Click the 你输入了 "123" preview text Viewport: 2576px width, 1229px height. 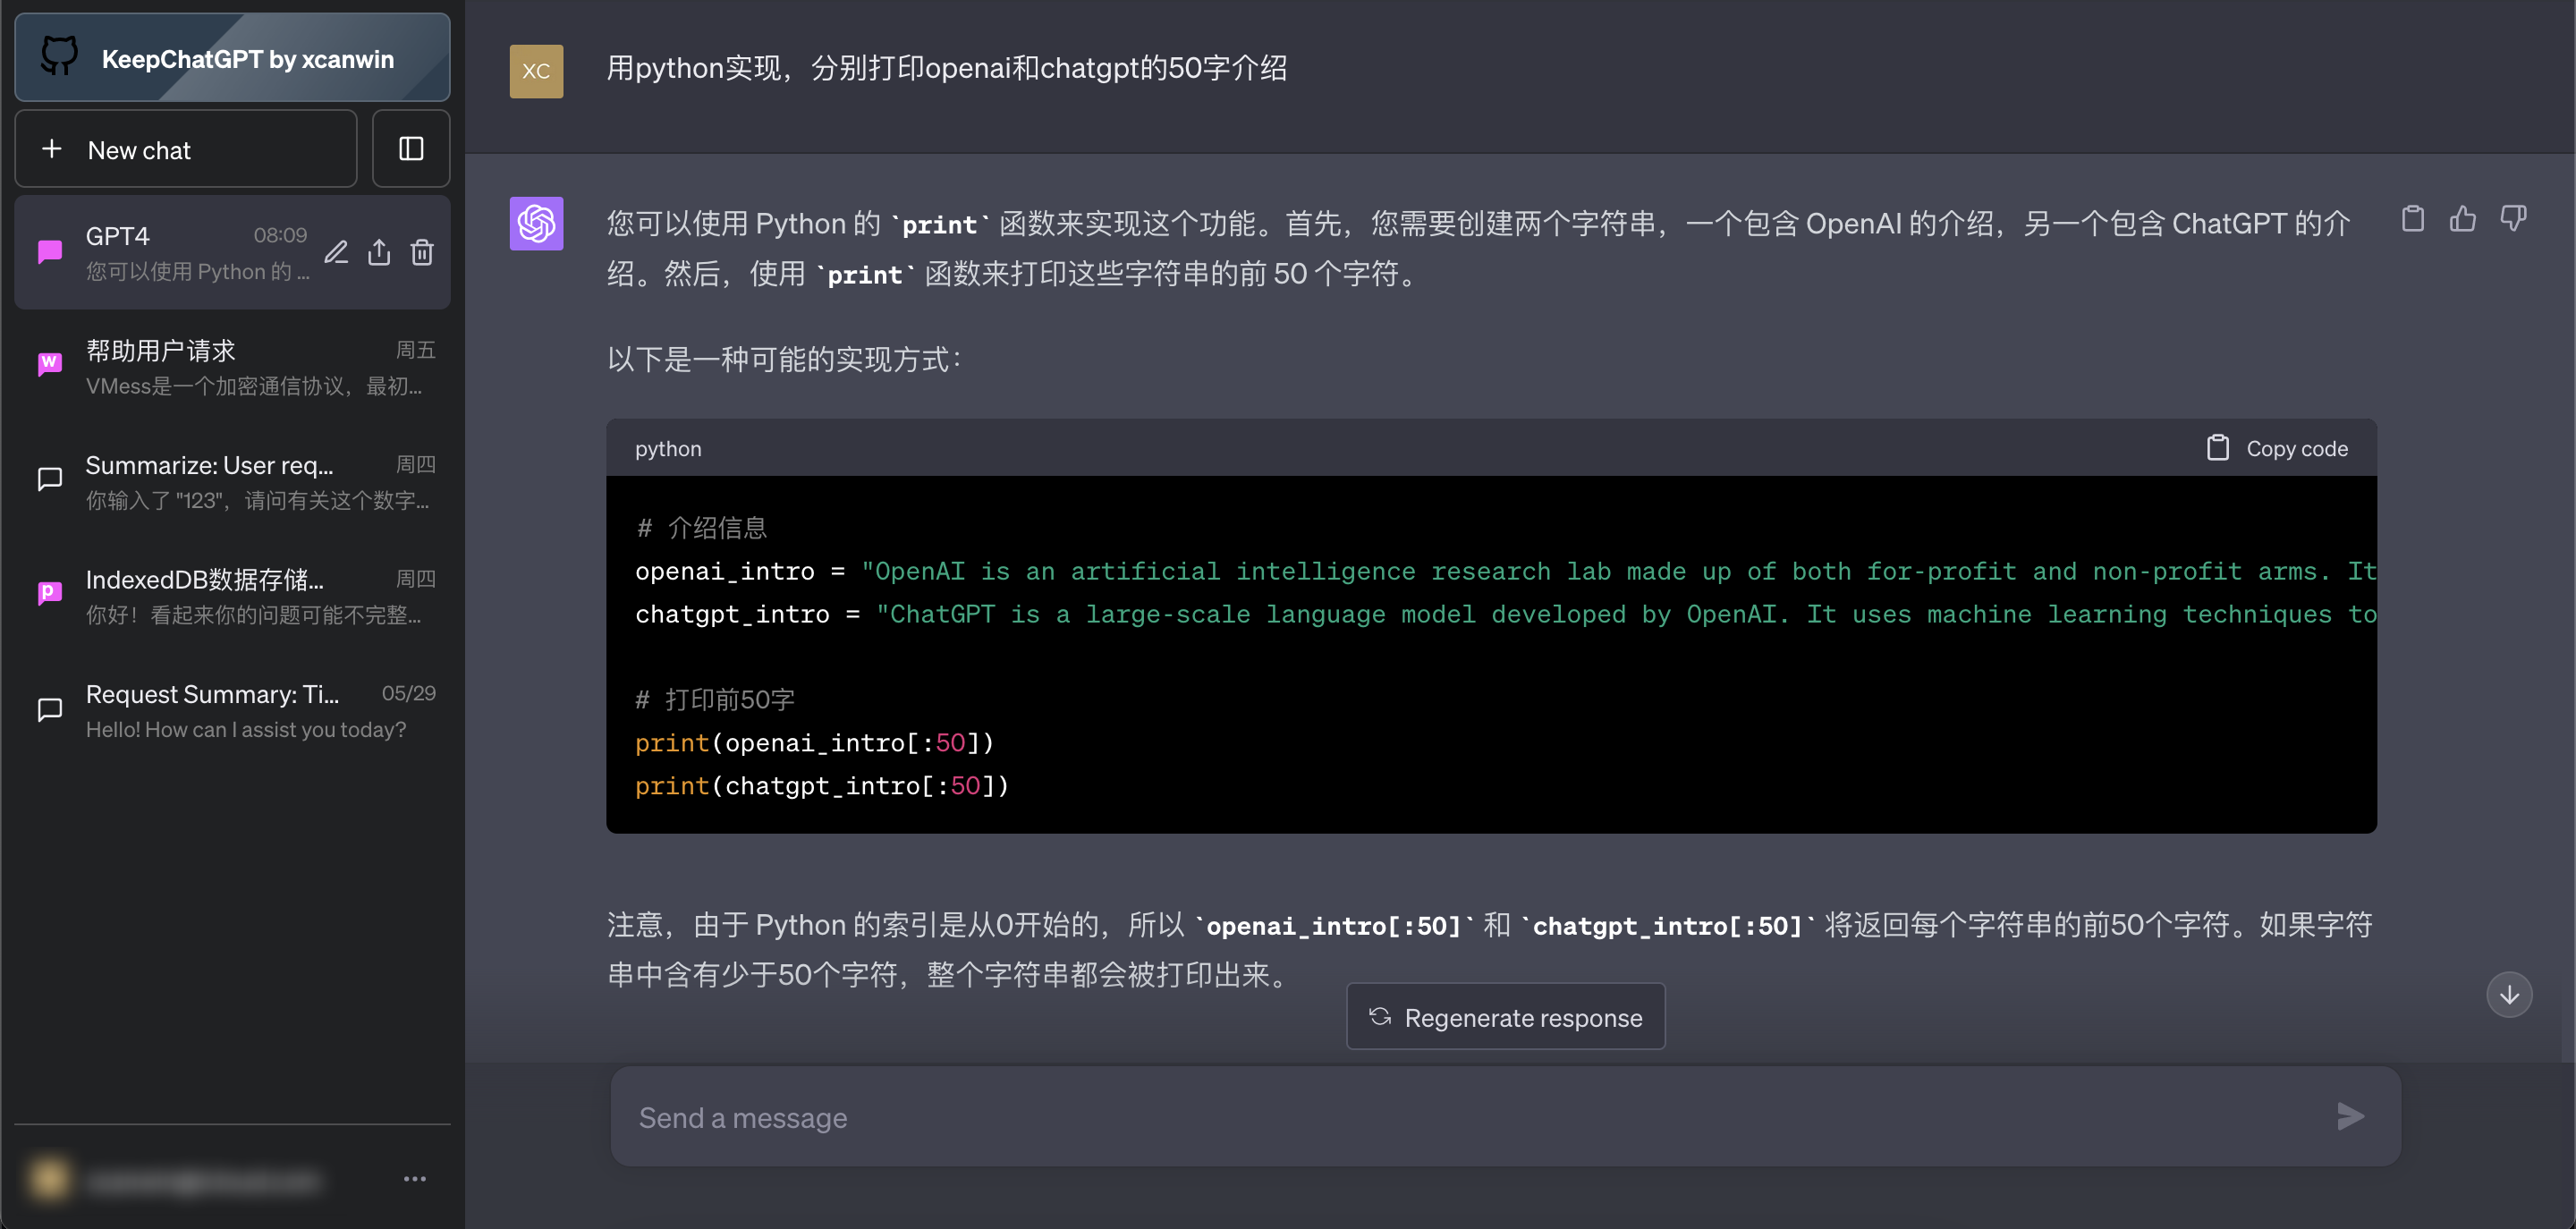pos(257,501)
